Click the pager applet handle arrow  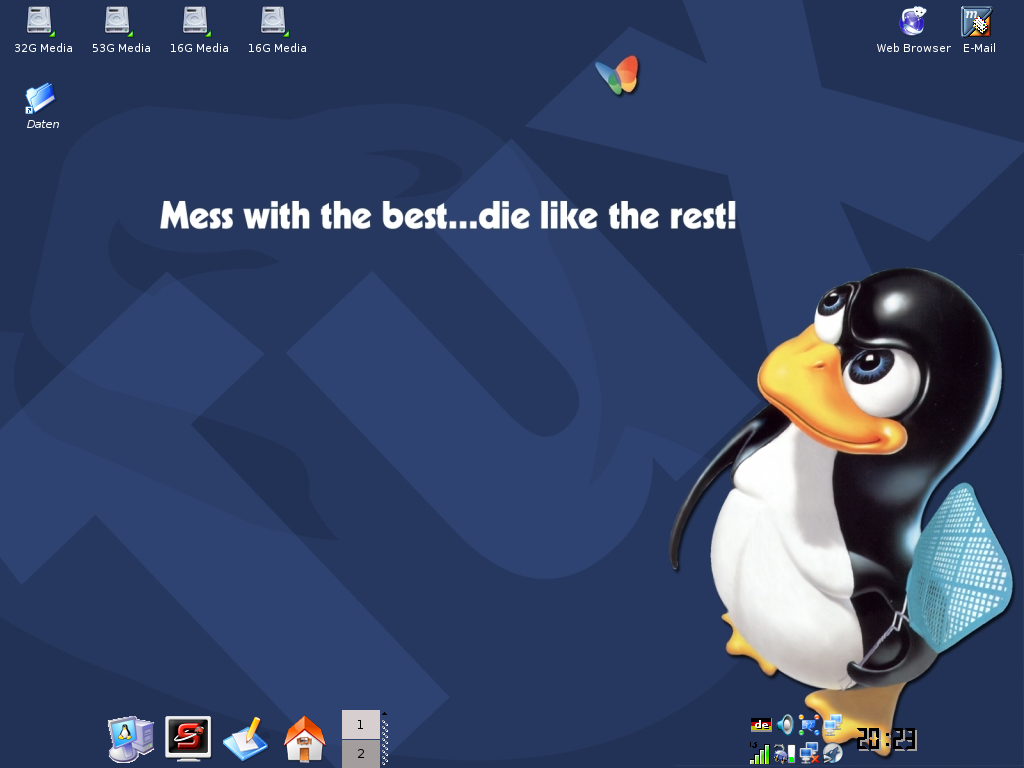[x=385, y=714]
